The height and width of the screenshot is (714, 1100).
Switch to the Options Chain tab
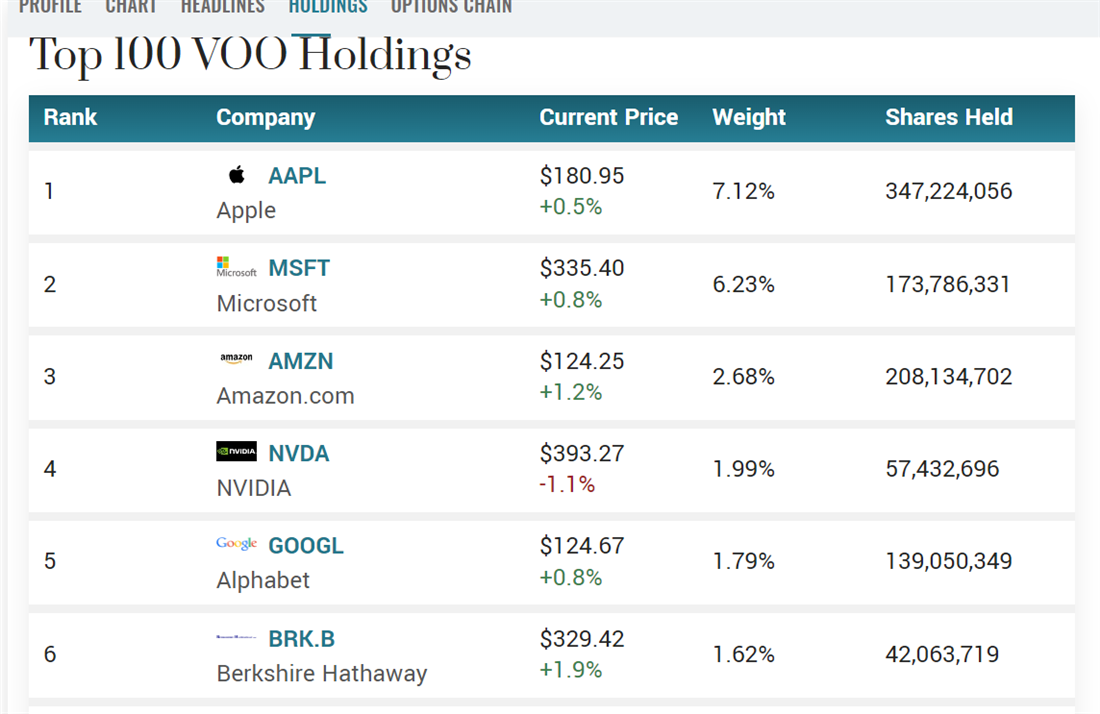(x=451, y=7)
